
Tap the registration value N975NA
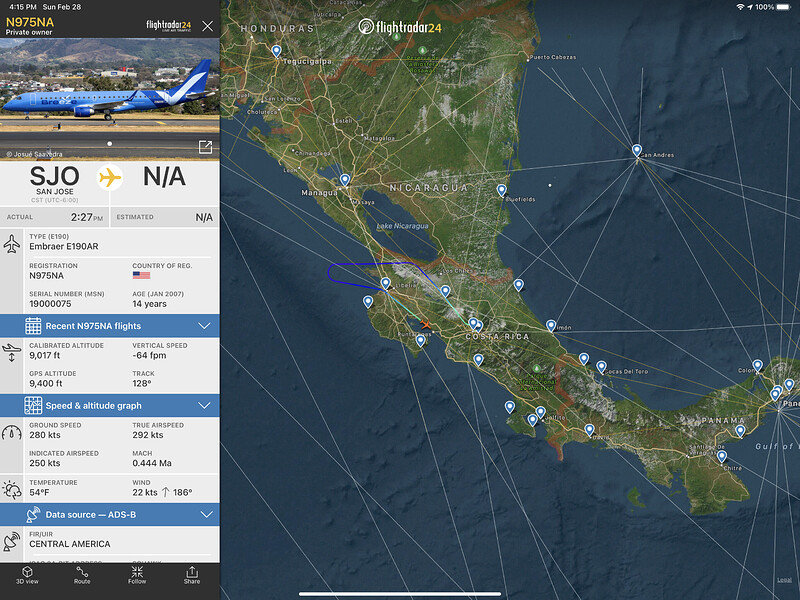coord(46,276)
